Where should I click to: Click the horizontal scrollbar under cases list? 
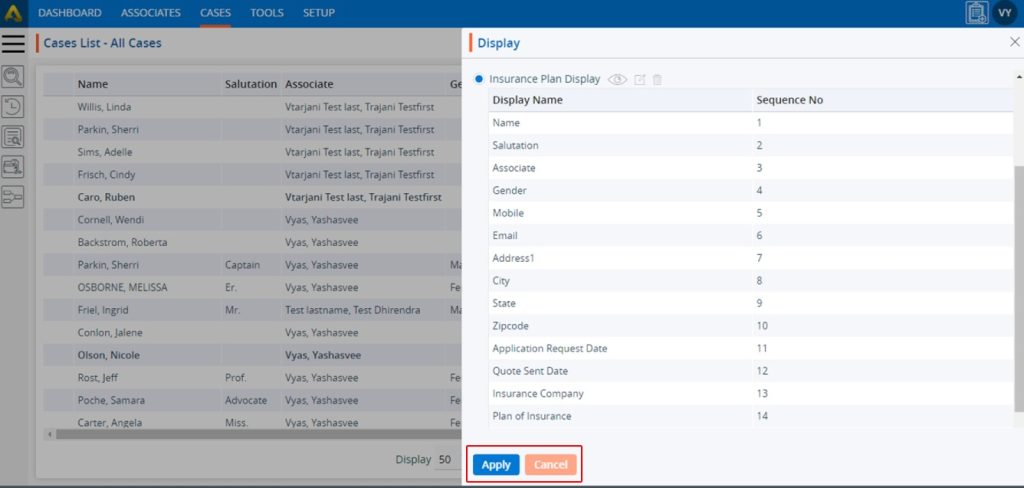pos(250,435)
